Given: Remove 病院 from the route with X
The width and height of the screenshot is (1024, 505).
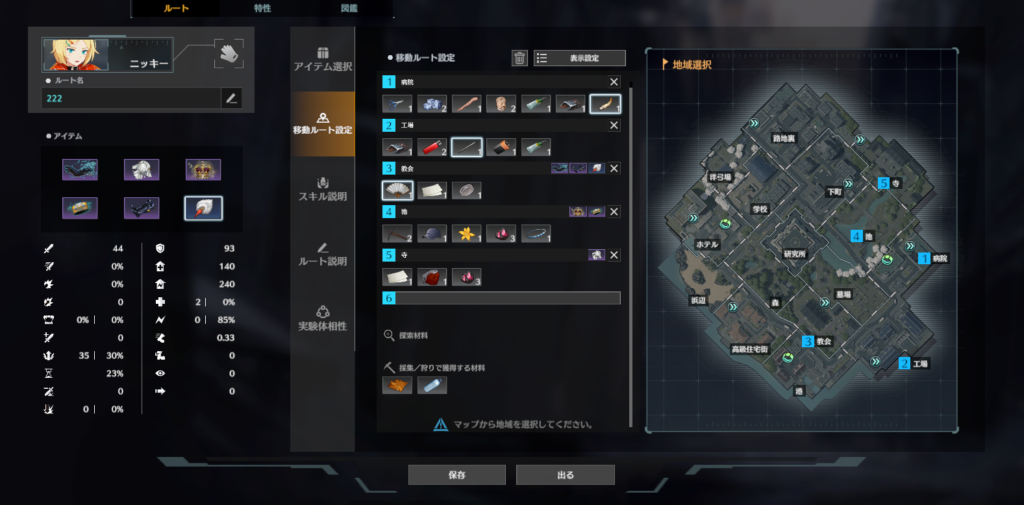Looking at the screenshot, I should (614, 82).
